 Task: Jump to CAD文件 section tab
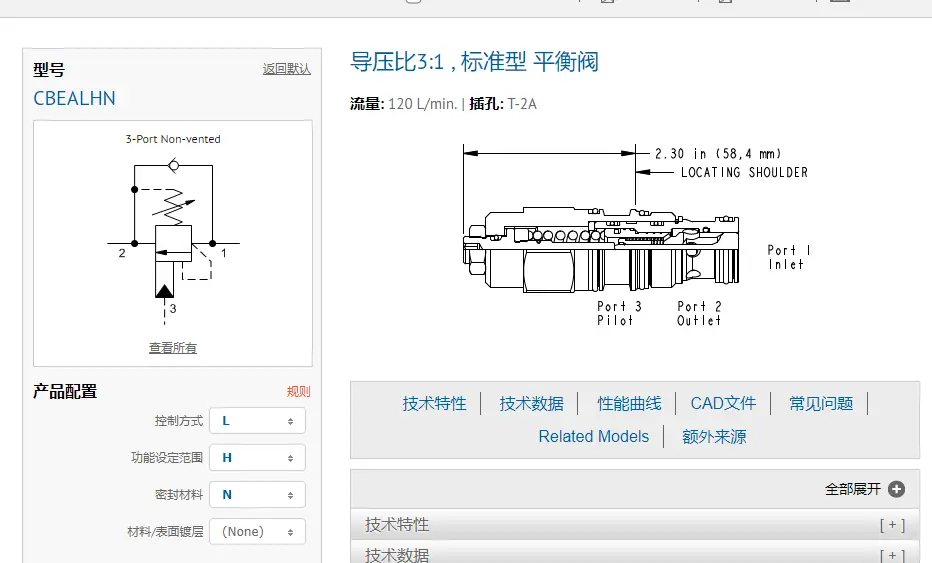click(723, 404)
